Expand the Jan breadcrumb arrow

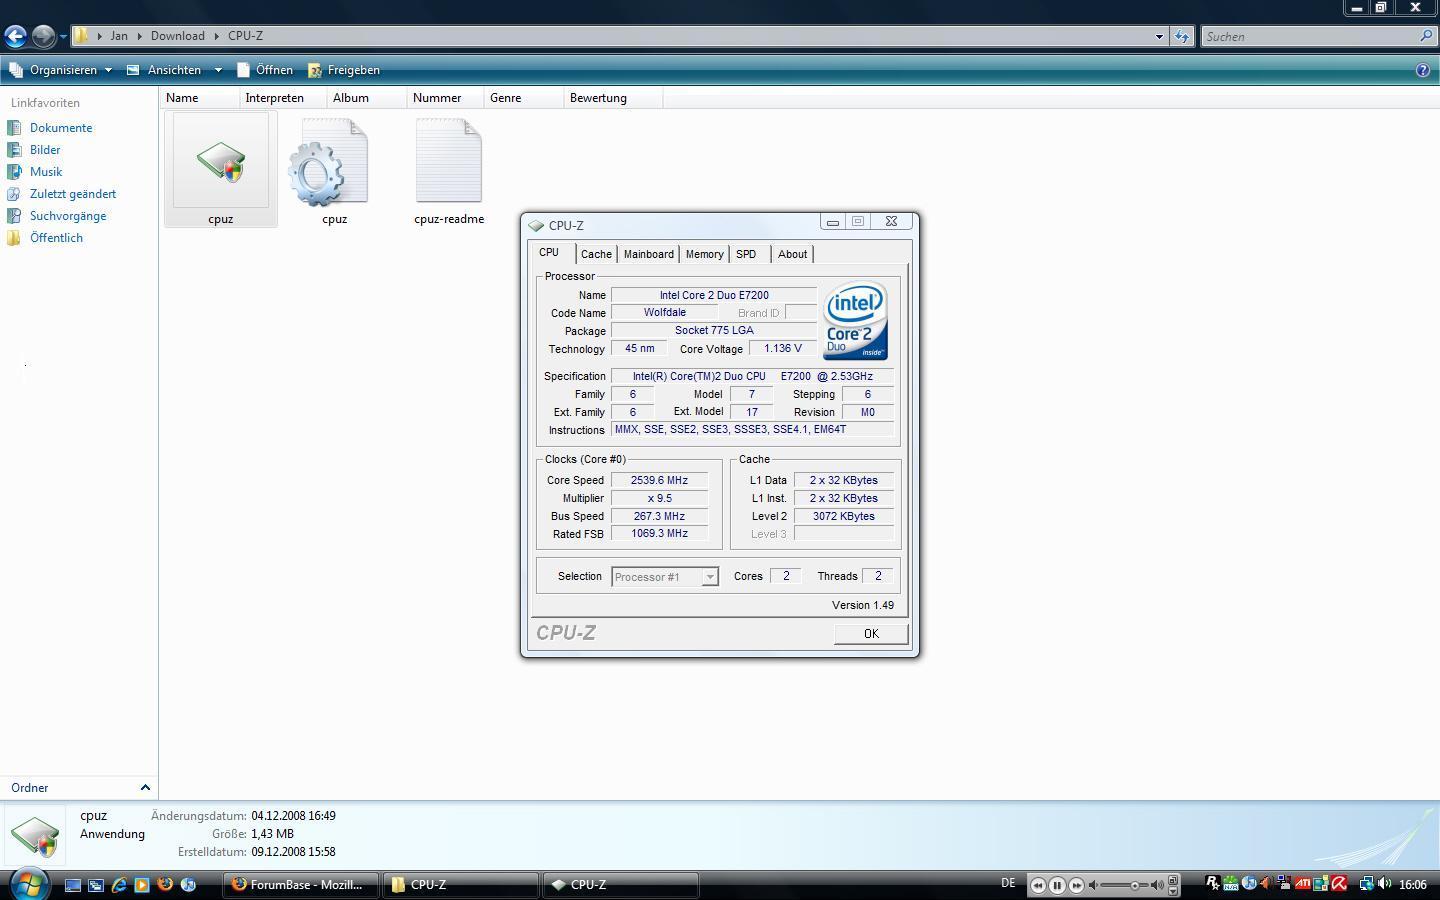click(x=141, y=36)
